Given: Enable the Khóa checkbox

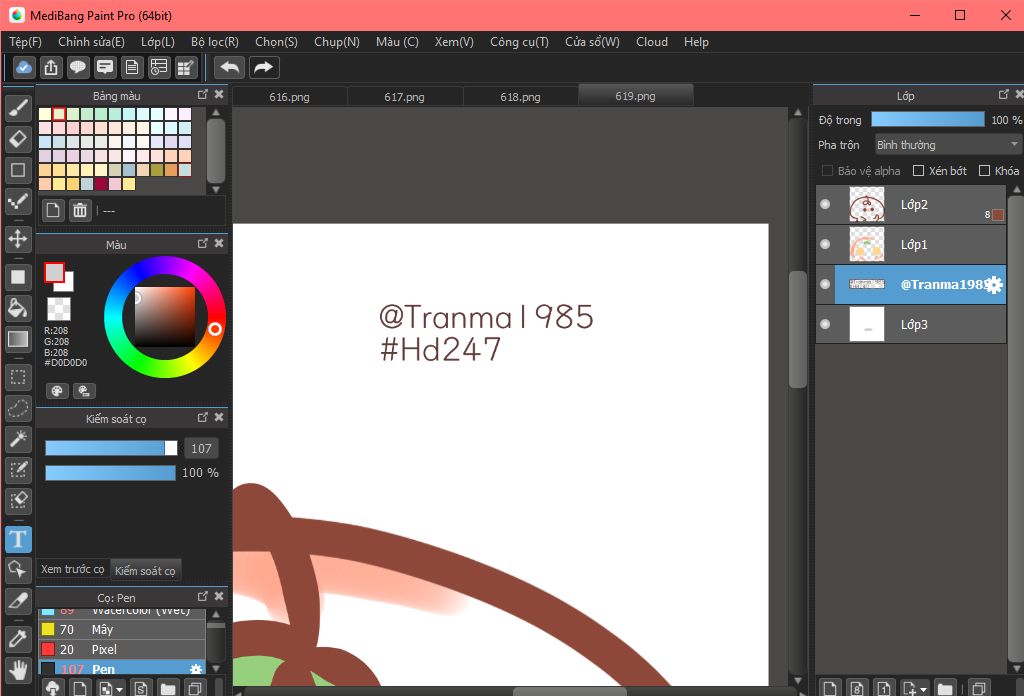Looking at the screenshot, I should pyautogui.click(x=984, y=170).
